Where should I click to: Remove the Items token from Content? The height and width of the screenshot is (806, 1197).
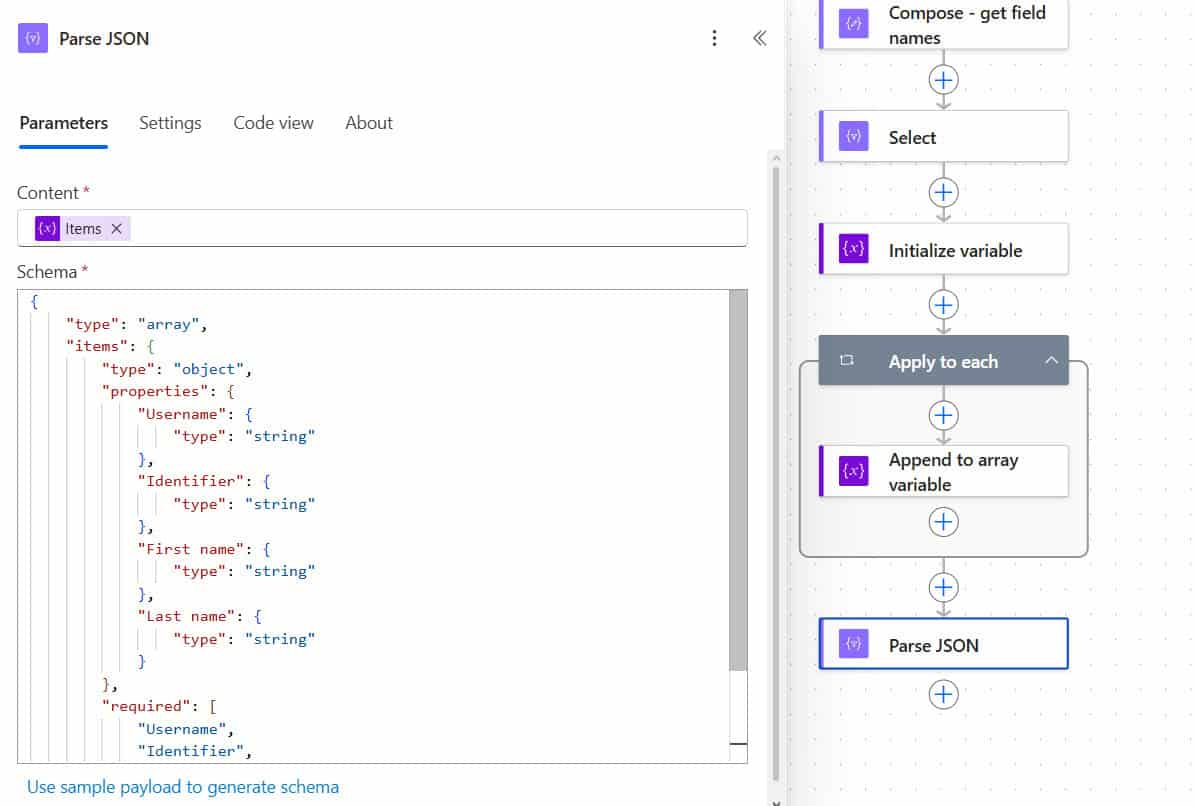(117, 228)
